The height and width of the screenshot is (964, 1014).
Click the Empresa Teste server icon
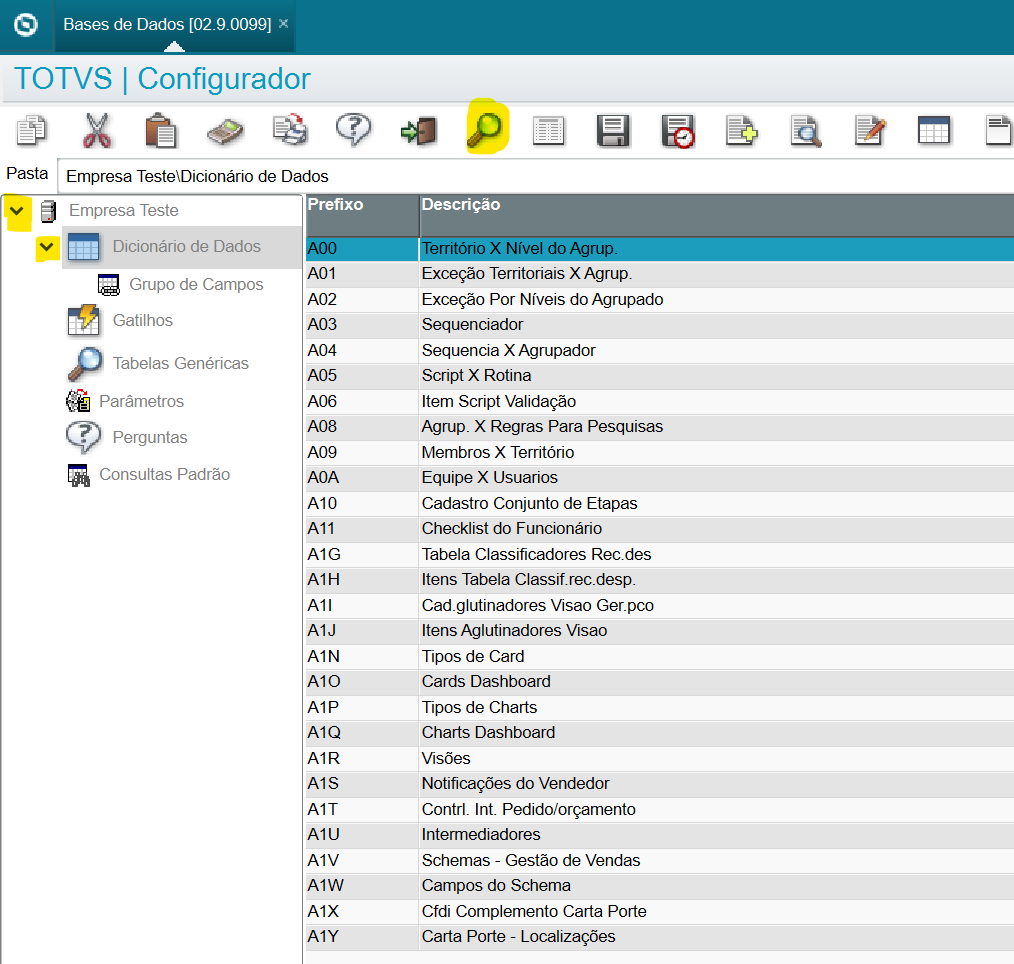pos(48,211)
